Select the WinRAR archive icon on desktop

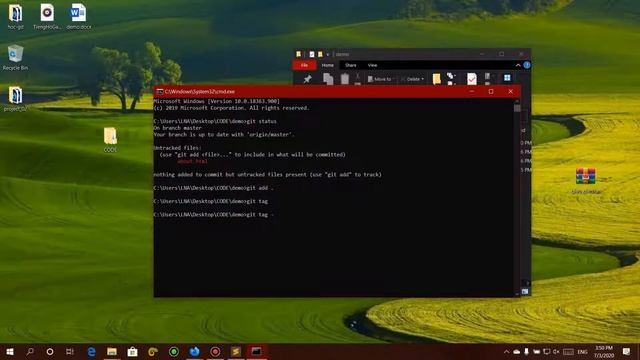(x=586, y=181)
